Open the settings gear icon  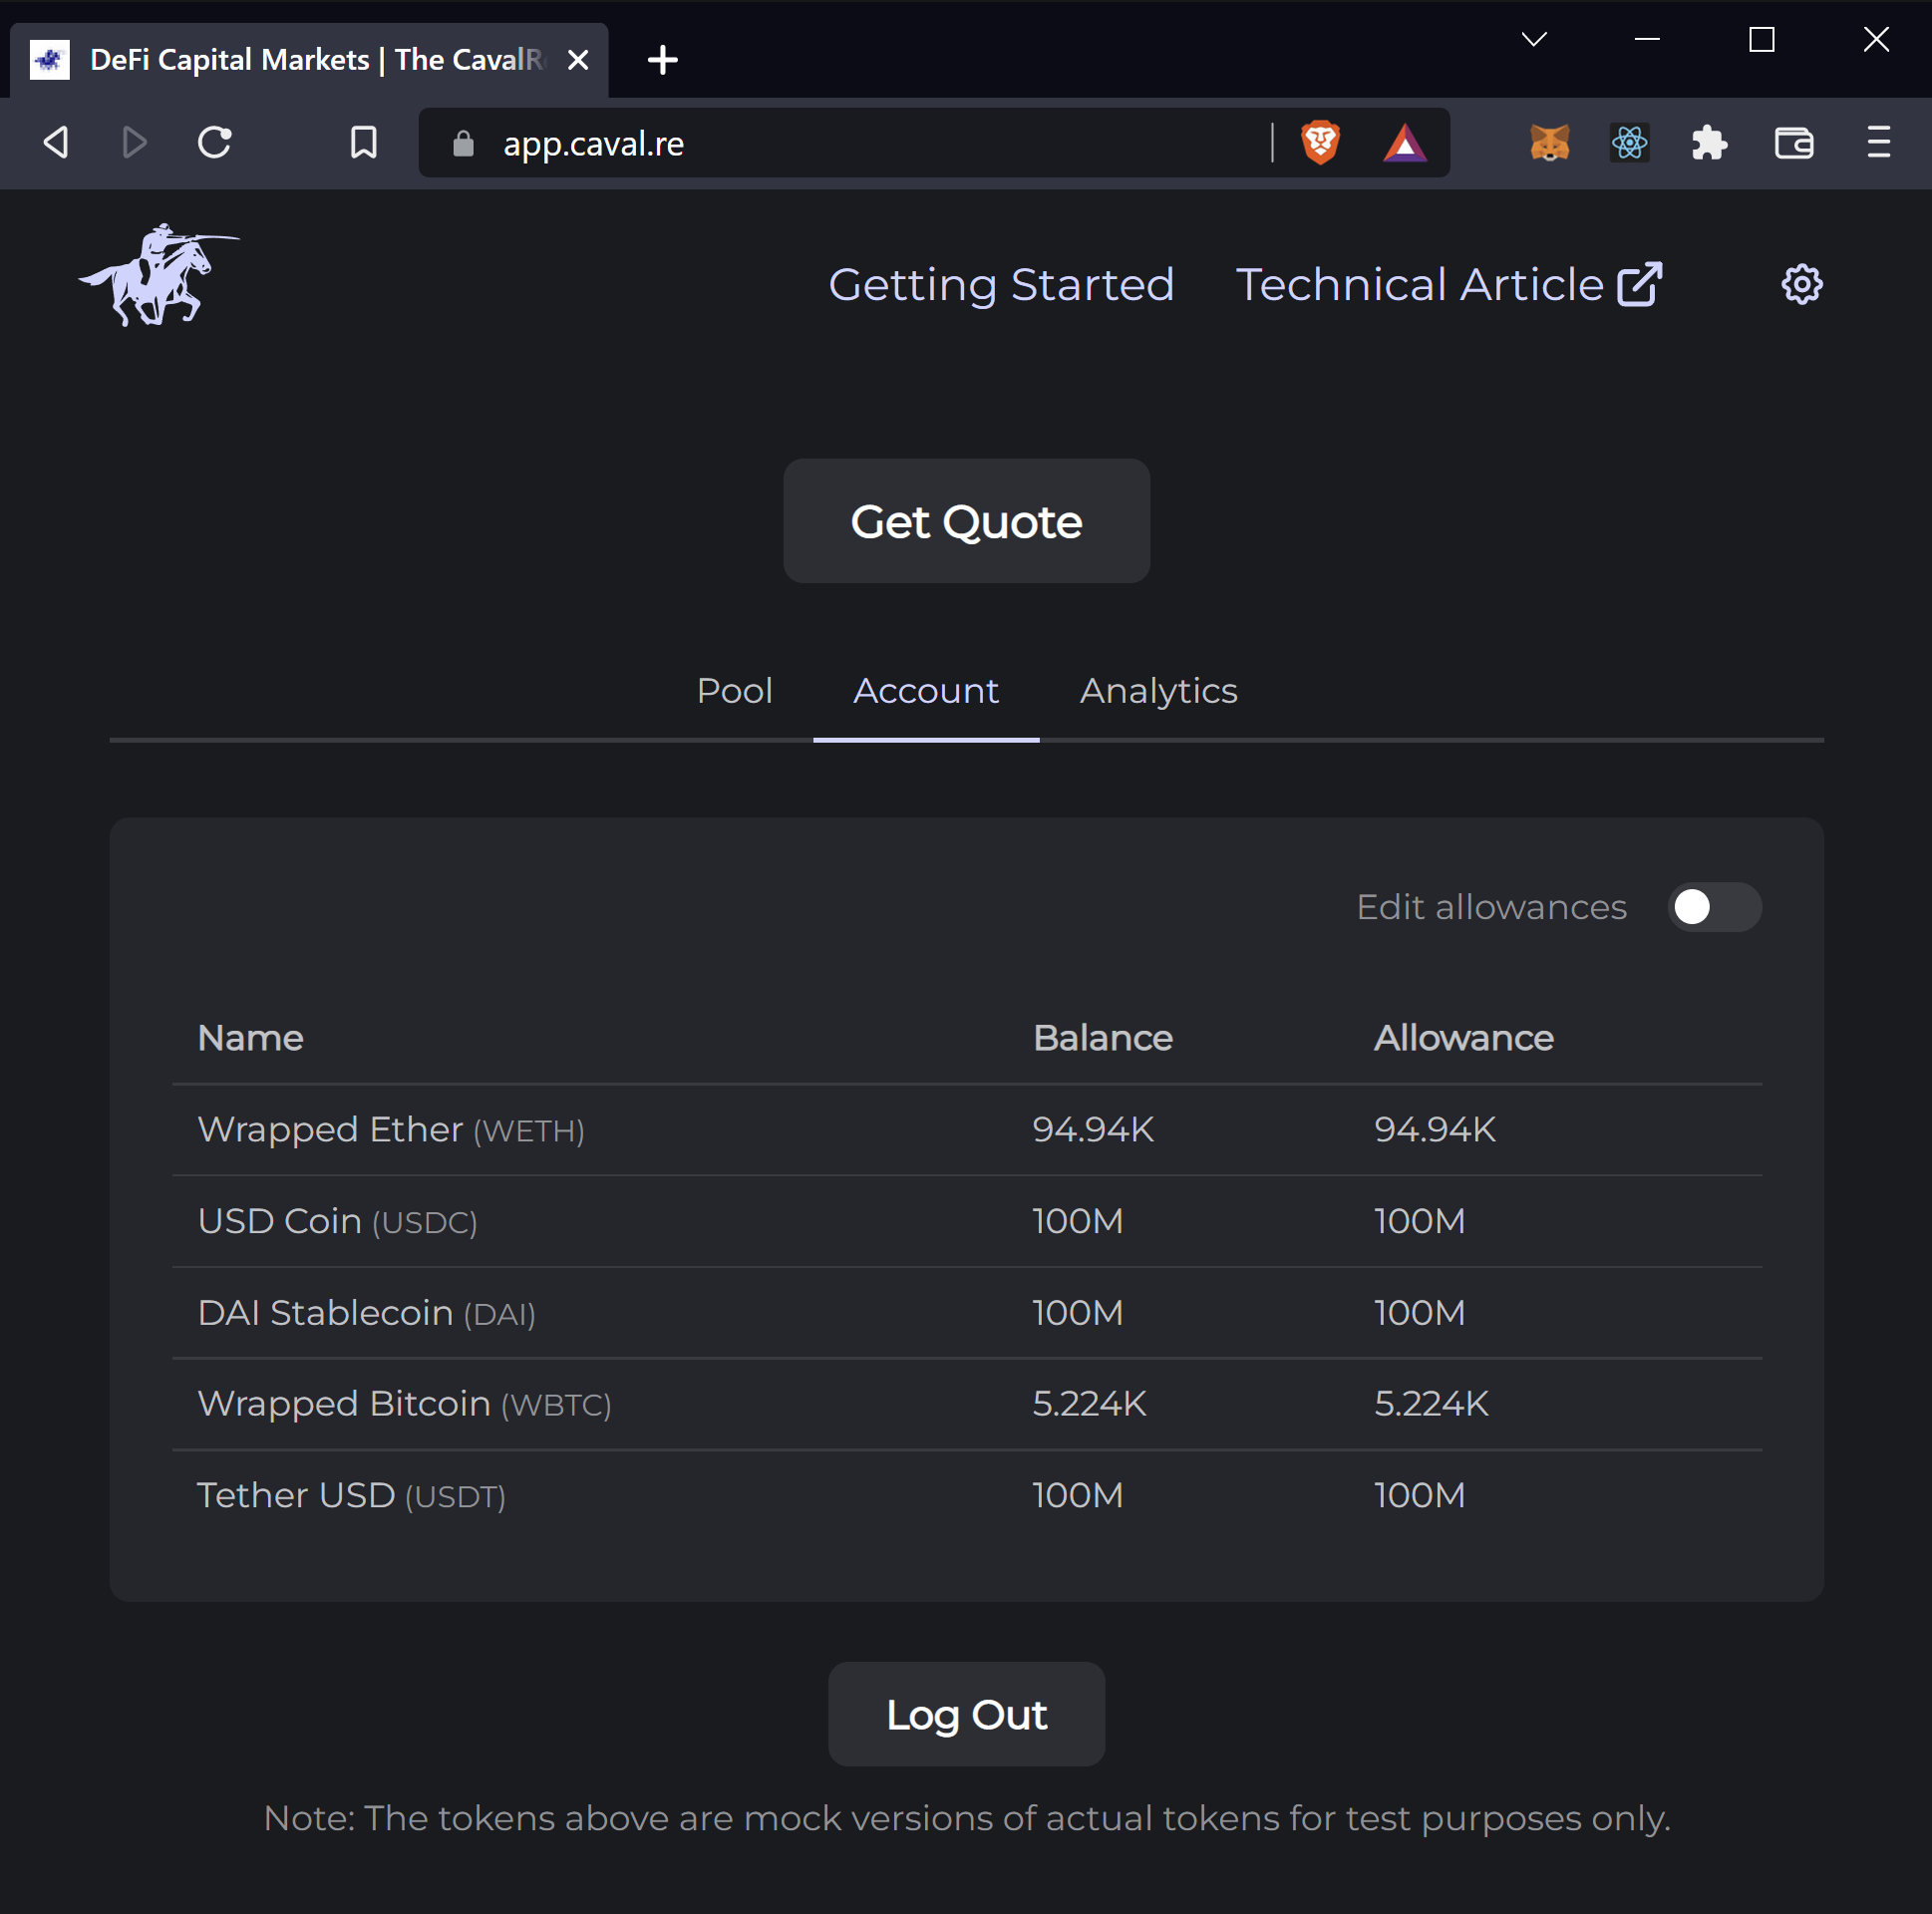point(1801,285)
